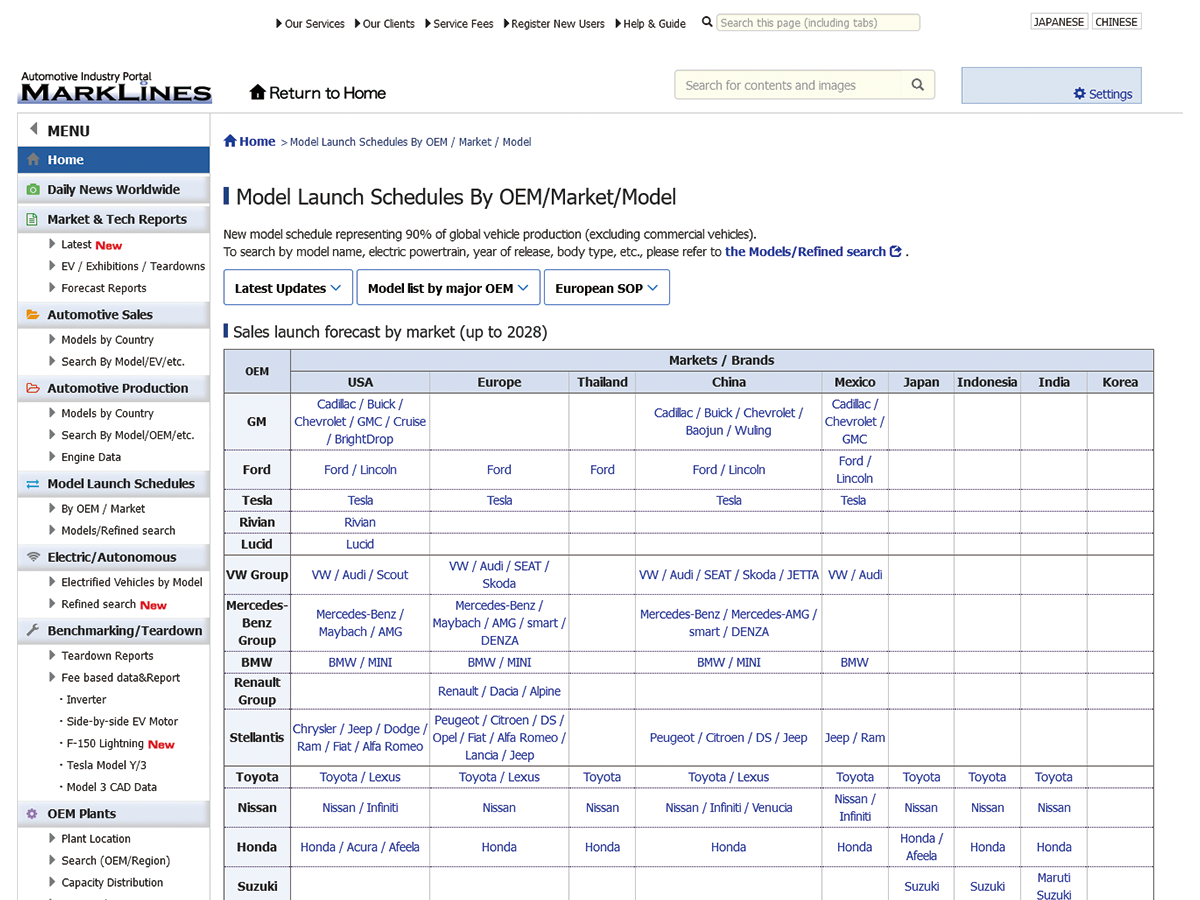The width and height of the screenshot is (1200, 900).
Task: Open Capacity Distribution in sidebar
Action: (x=112, y=883)
